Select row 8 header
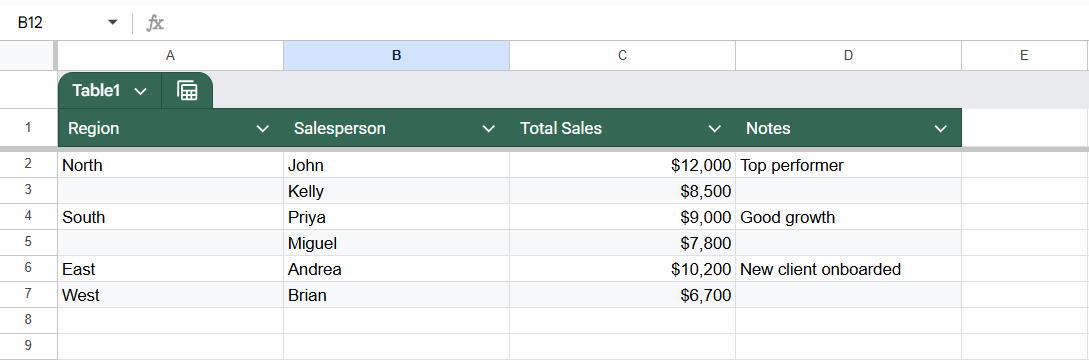 tap(28, 320)
